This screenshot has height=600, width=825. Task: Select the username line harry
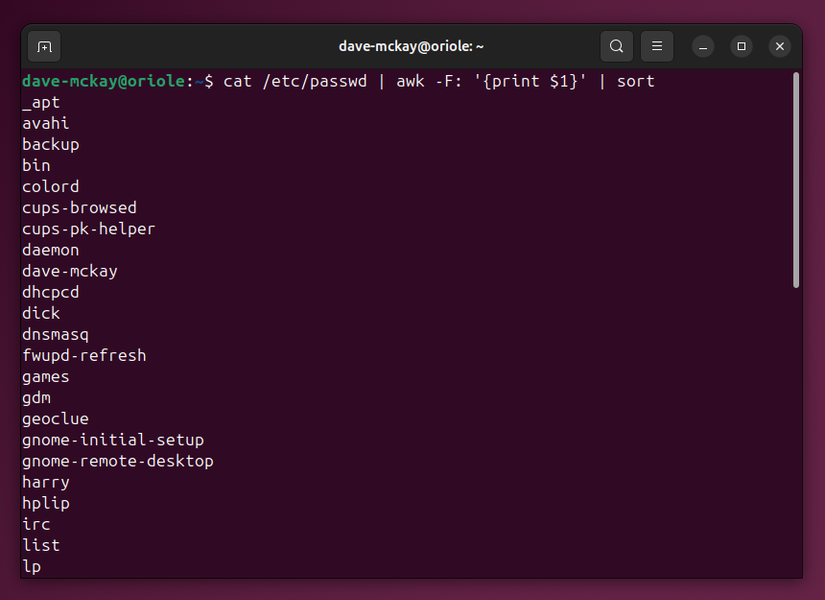(45, 481)
